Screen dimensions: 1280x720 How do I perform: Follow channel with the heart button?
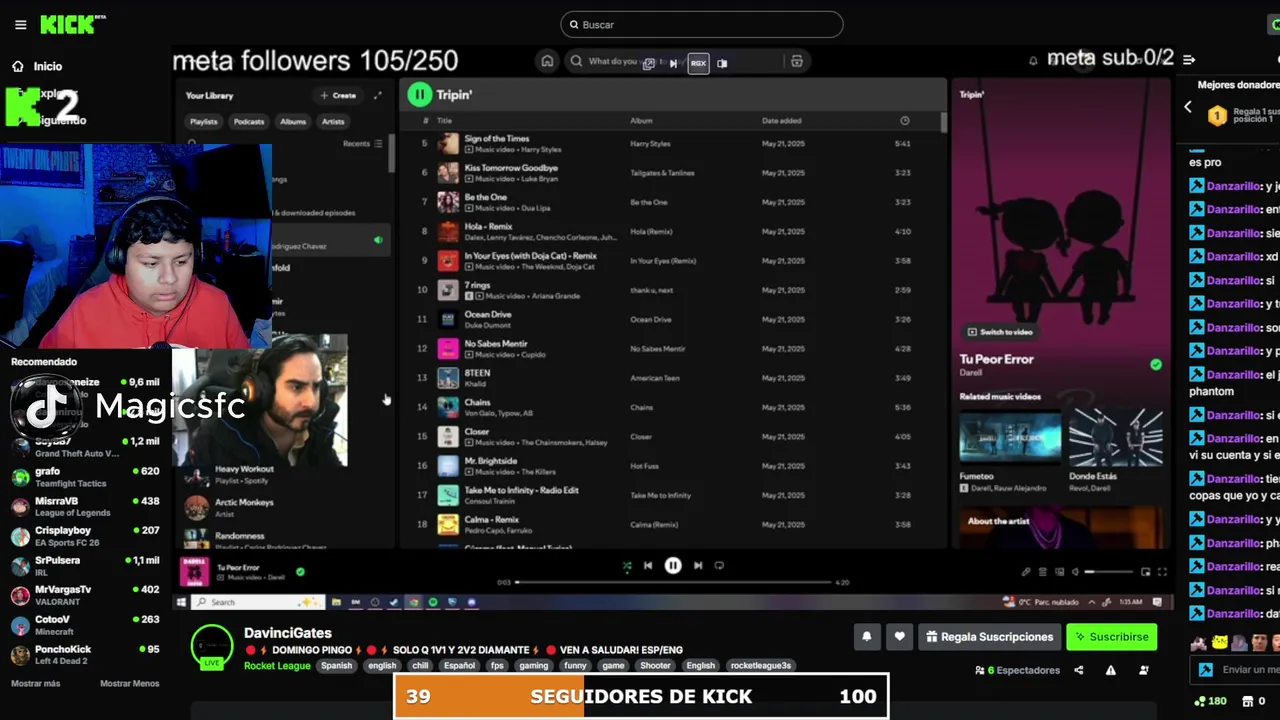(899, 636)
